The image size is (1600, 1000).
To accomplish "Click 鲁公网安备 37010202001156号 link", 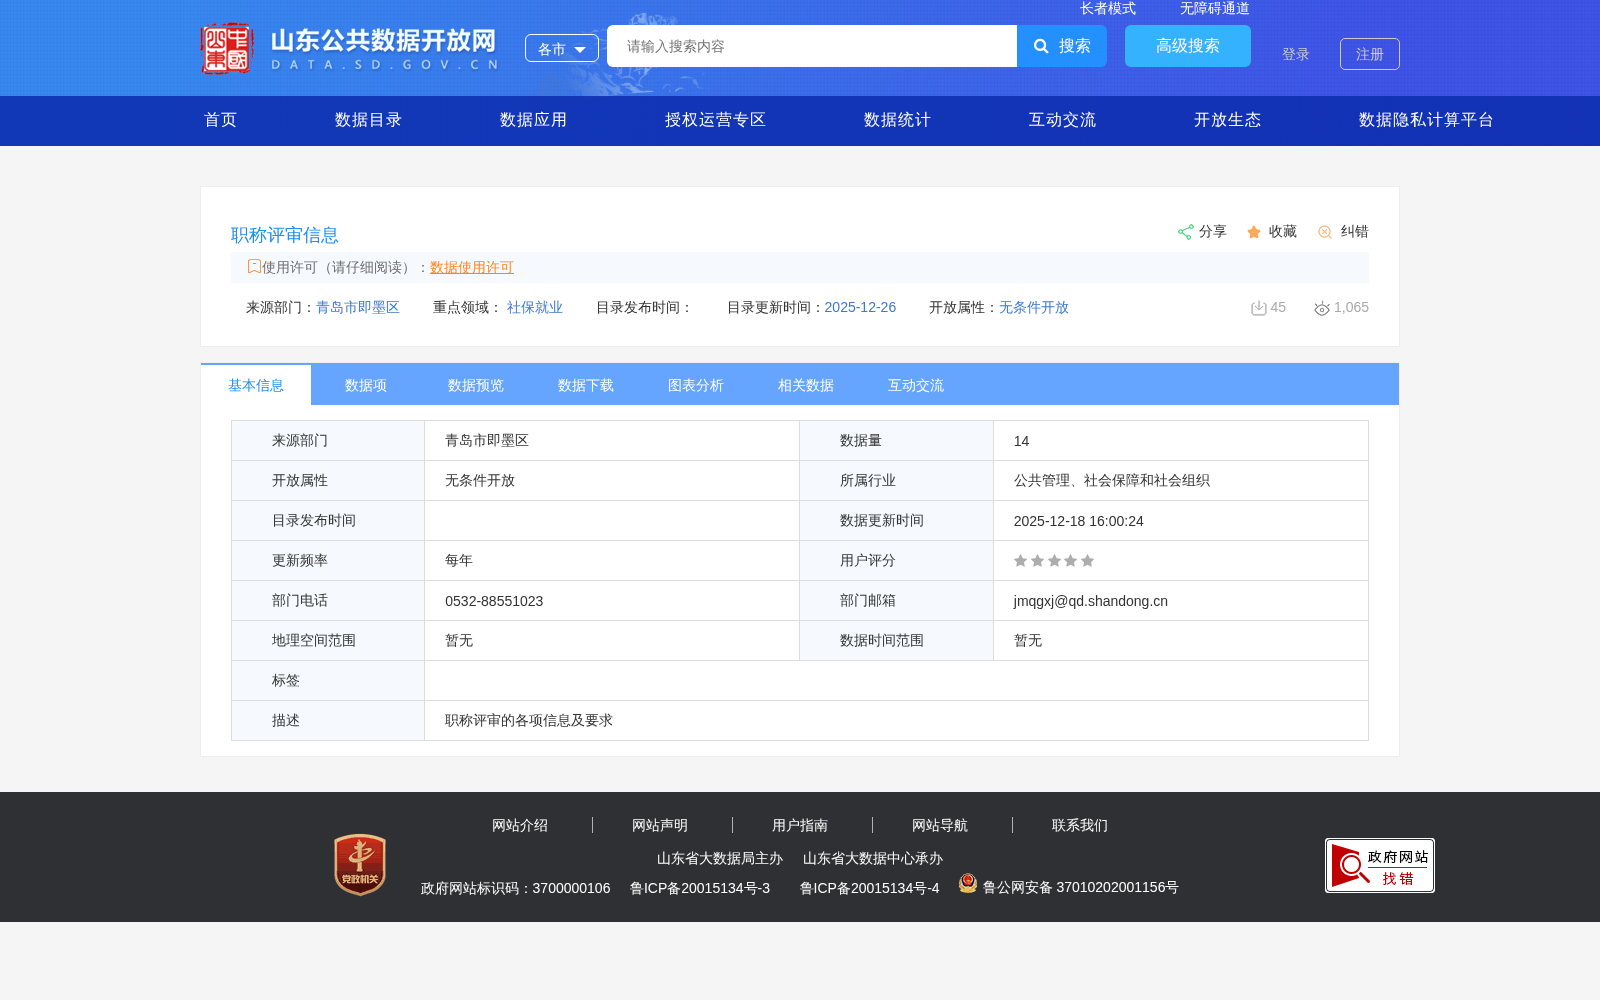I will click(x=1081, y=887).
